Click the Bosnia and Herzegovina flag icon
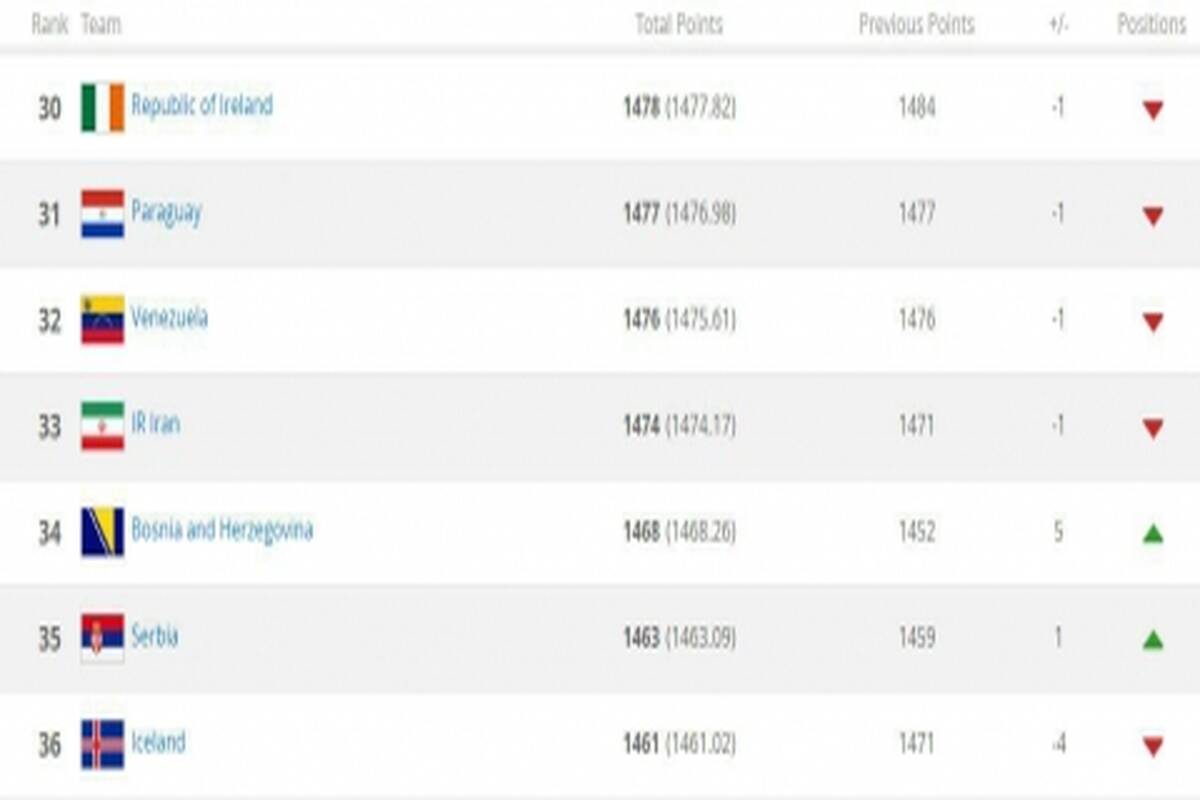Viewport: 1200px width, 800px height. [103, 532]
